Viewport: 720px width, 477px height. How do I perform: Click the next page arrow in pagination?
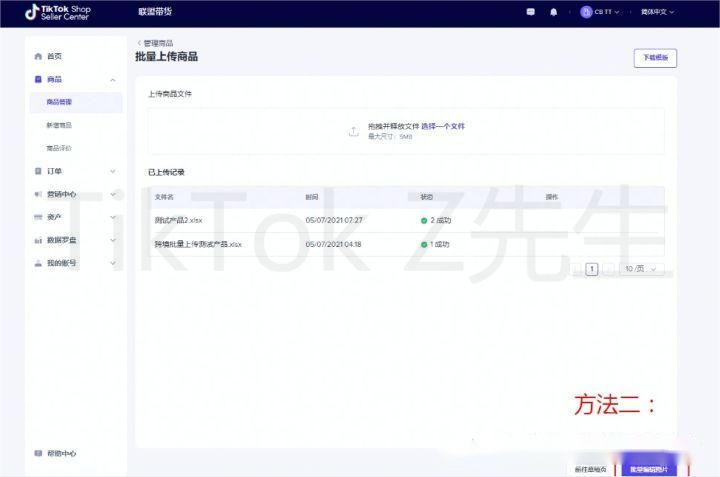tap(608, 269)
